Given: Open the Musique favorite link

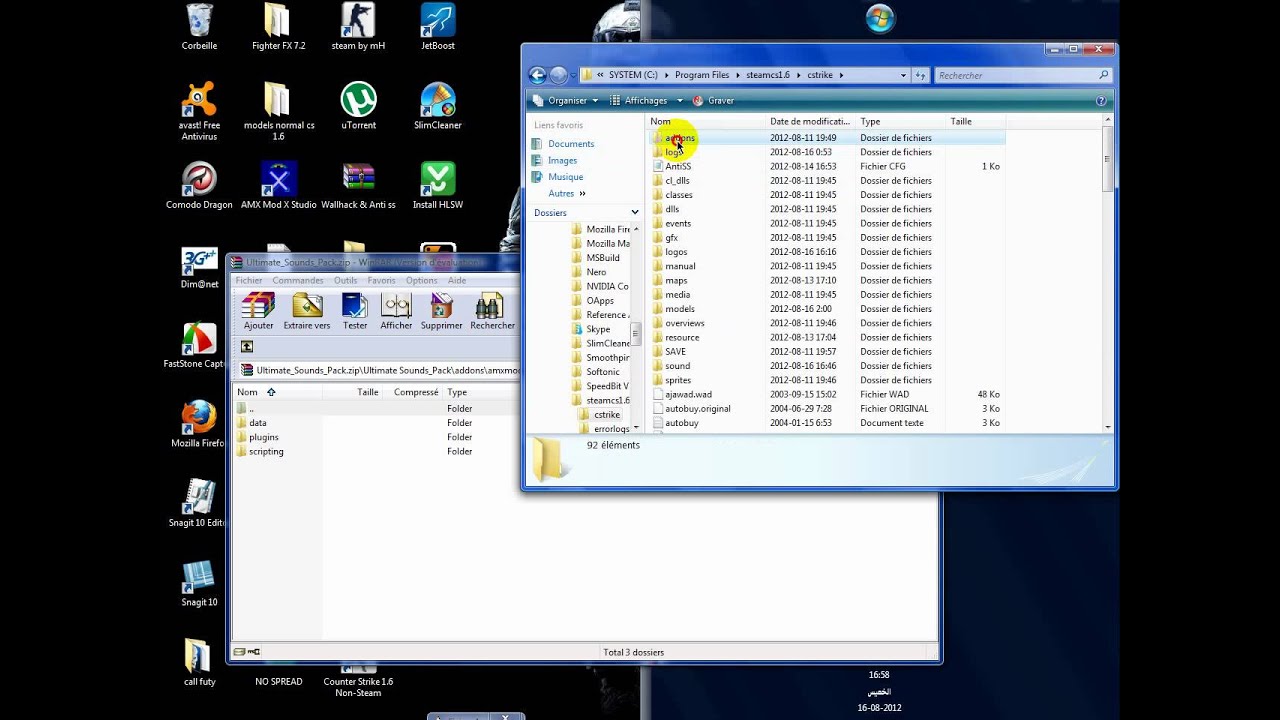Looking at the screenshot, I should point(565,177).
